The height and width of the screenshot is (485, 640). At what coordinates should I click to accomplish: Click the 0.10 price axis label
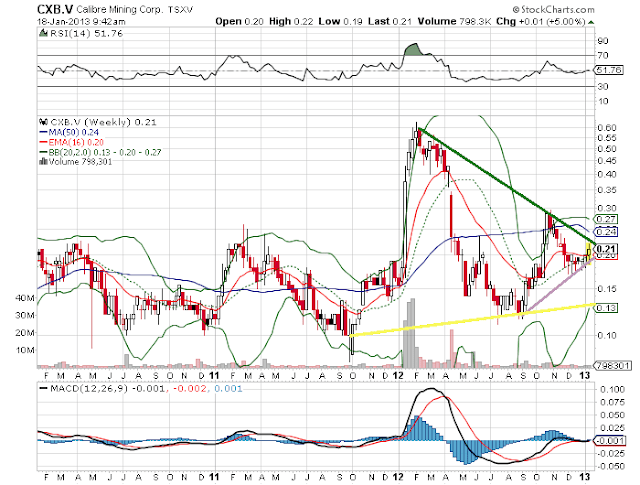coord(607,335)
